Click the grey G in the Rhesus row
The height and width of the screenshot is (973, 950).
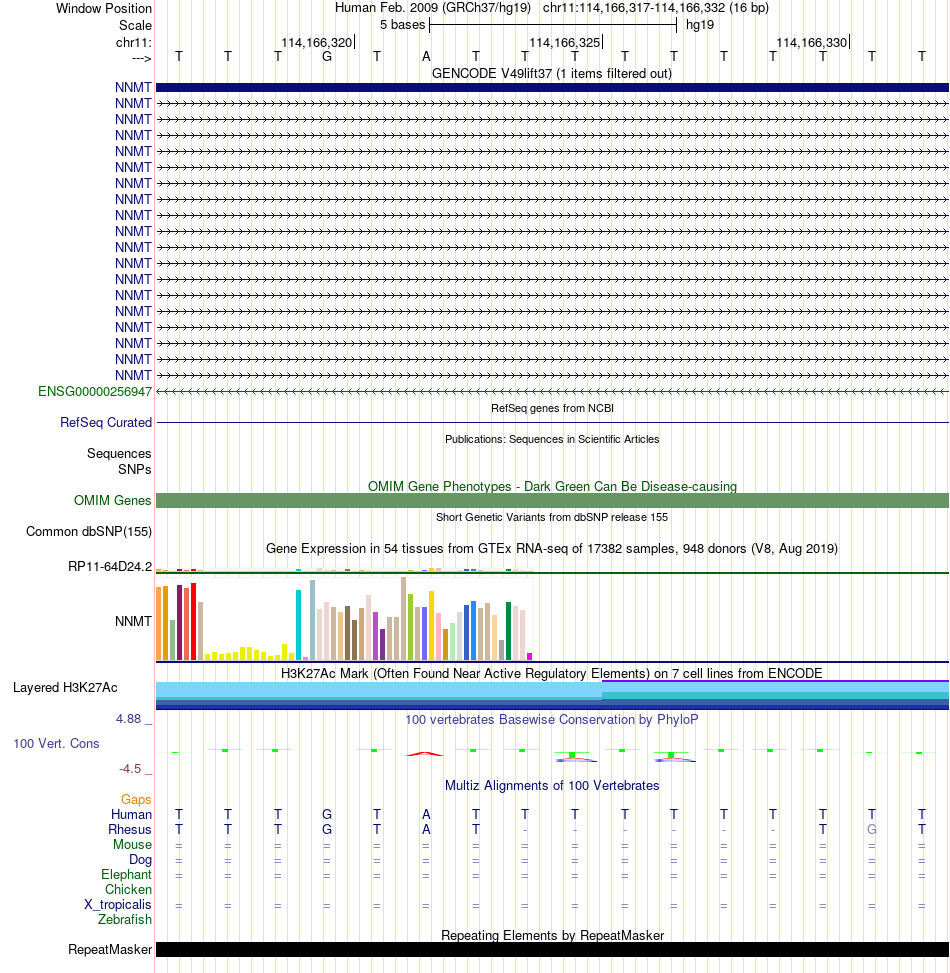click(x=872, y=830)
